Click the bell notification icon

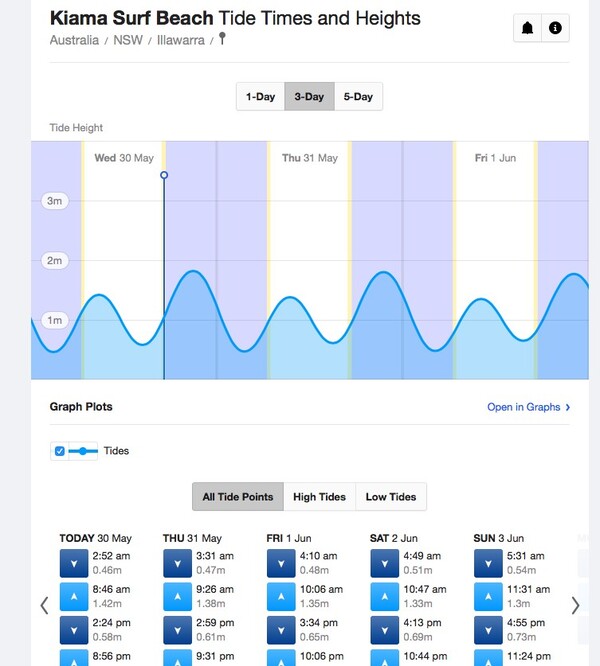click(527, 28)
